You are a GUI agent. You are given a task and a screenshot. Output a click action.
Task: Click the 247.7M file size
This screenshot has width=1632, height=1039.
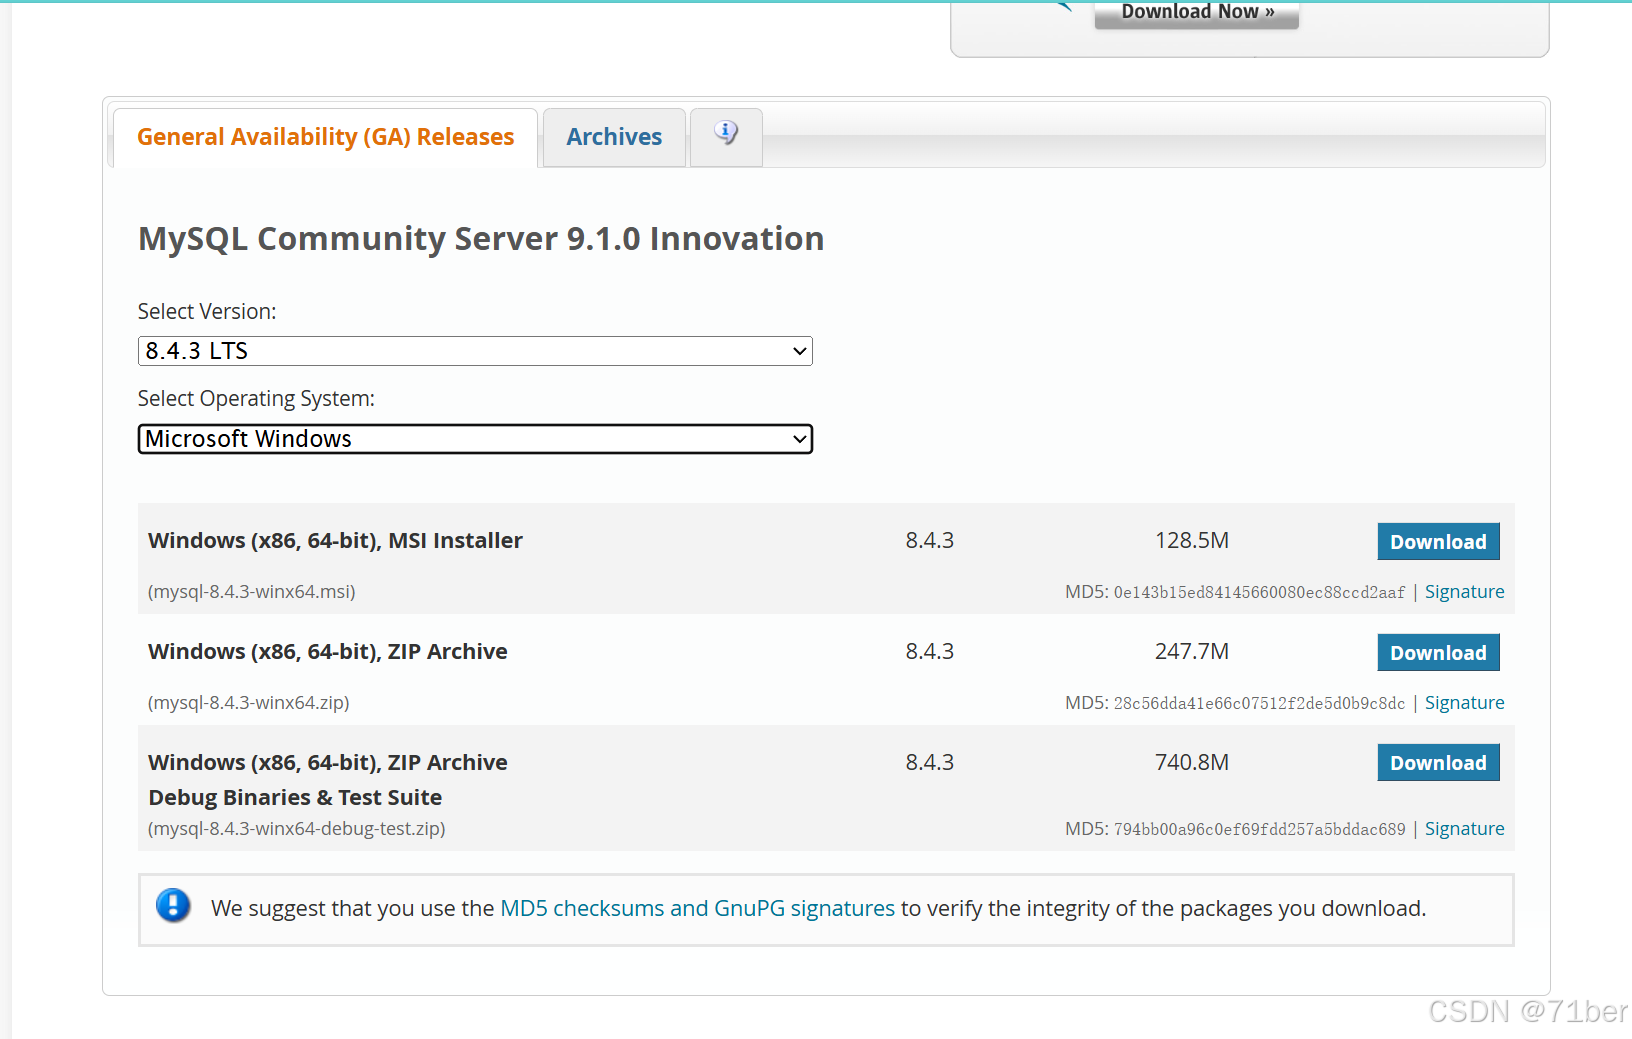(1192, 651)
